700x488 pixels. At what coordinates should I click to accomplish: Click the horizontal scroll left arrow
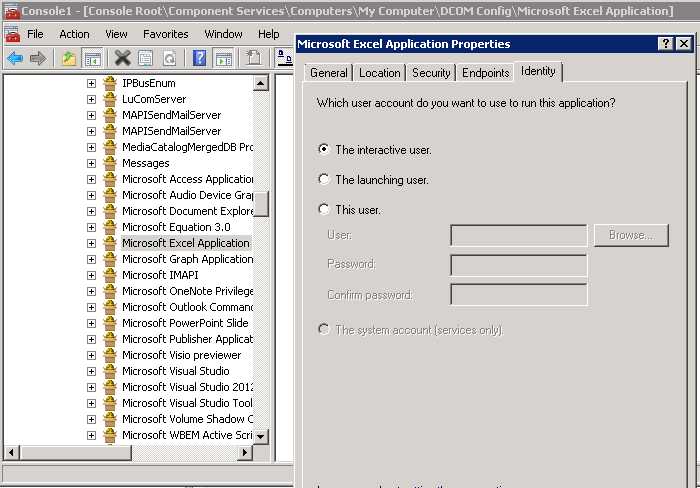[x=11, y=453]
